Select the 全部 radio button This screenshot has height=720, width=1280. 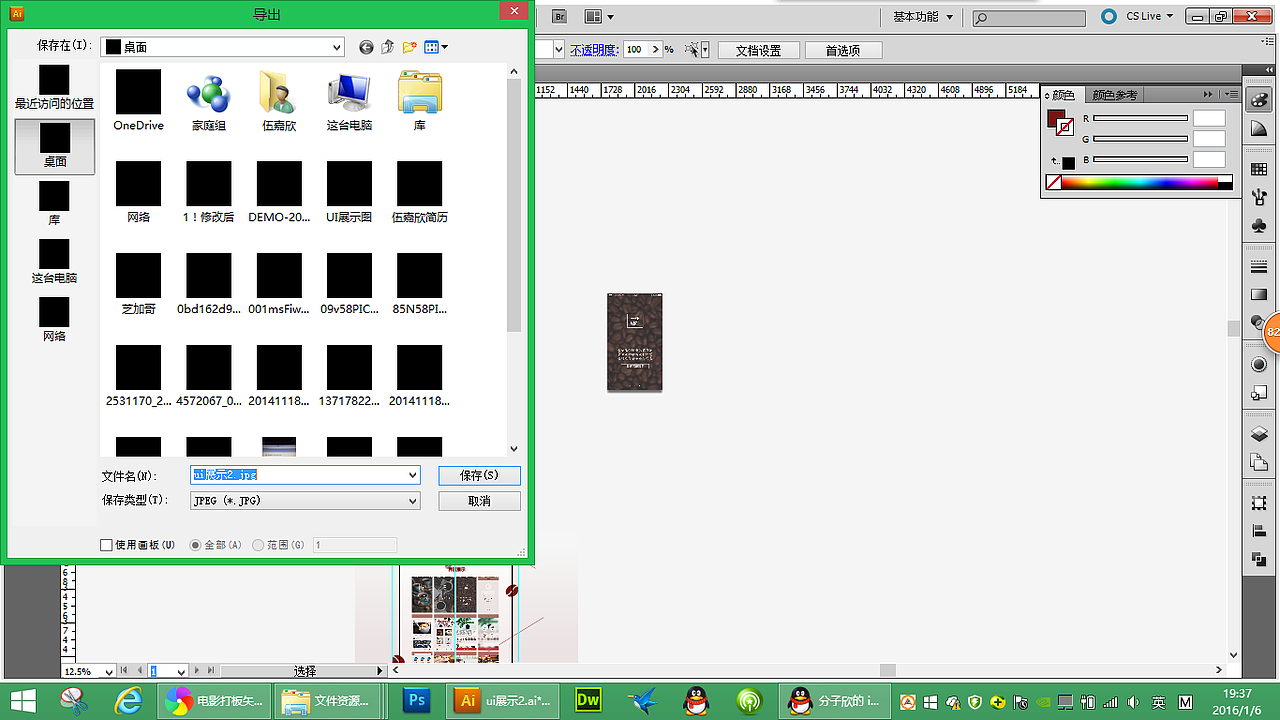196,545
